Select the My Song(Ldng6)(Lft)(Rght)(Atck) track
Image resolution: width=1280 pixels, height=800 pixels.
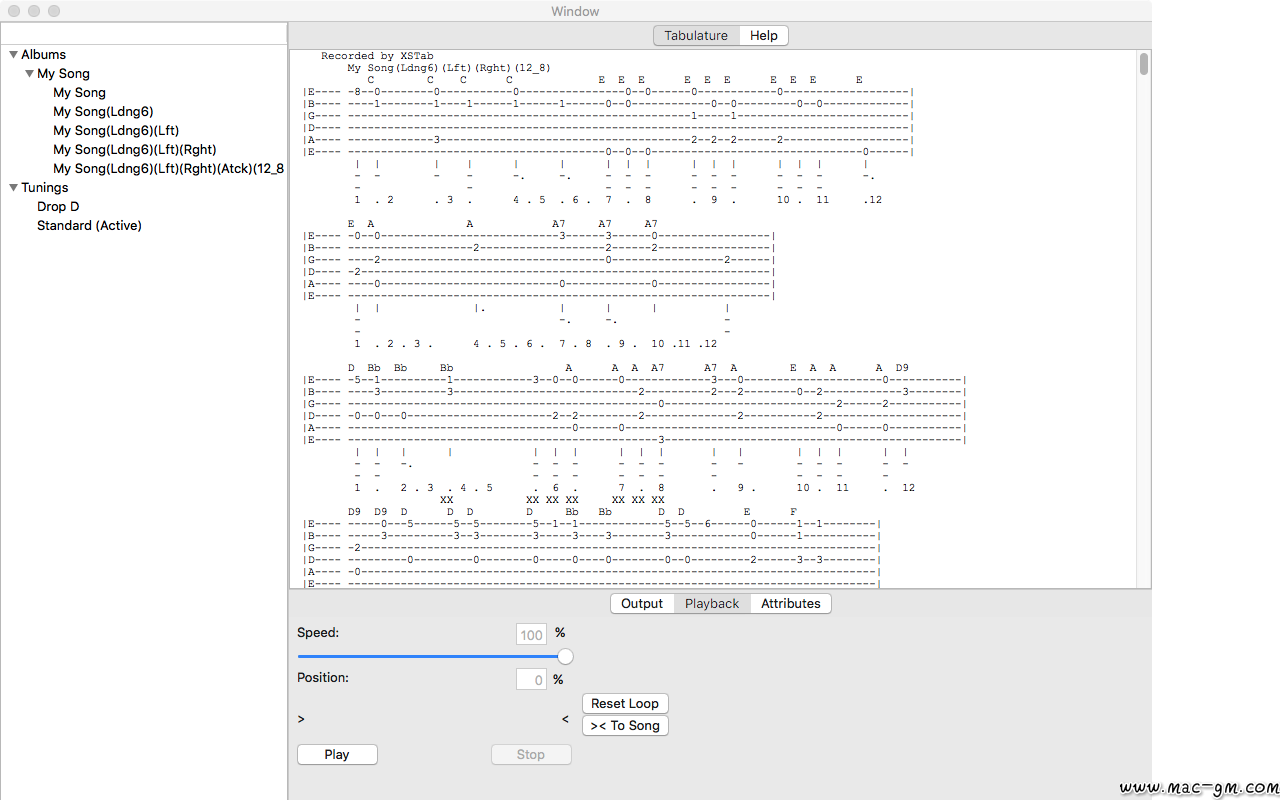click(169, 169)
